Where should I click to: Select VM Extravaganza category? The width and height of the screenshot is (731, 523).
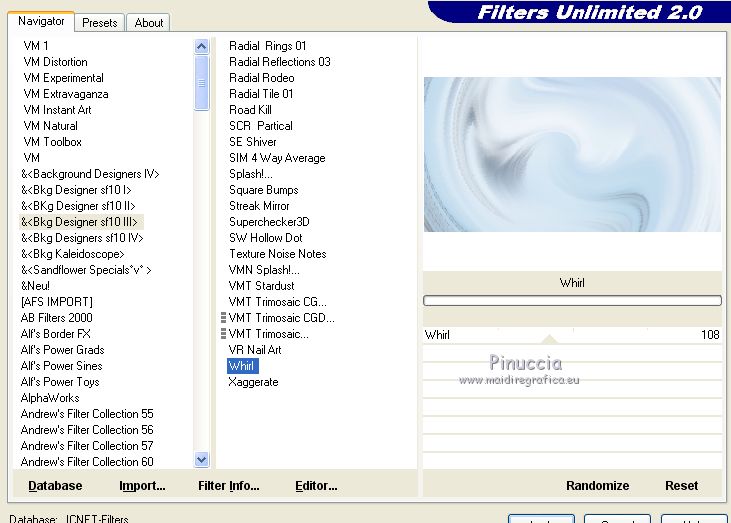point(66,94)
